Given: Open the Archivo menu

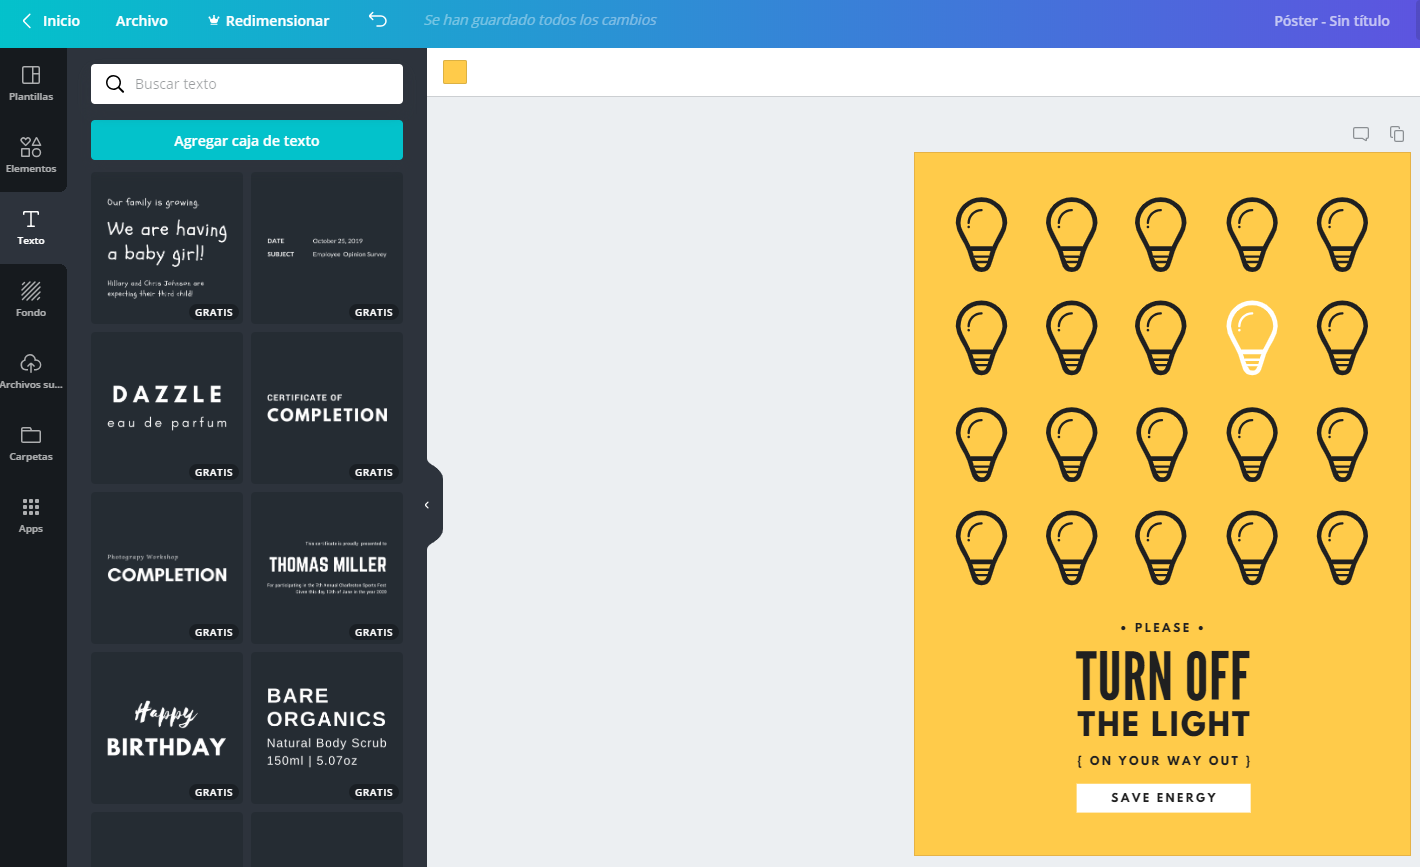Looking at the screenshot, I should pos(142,20).
